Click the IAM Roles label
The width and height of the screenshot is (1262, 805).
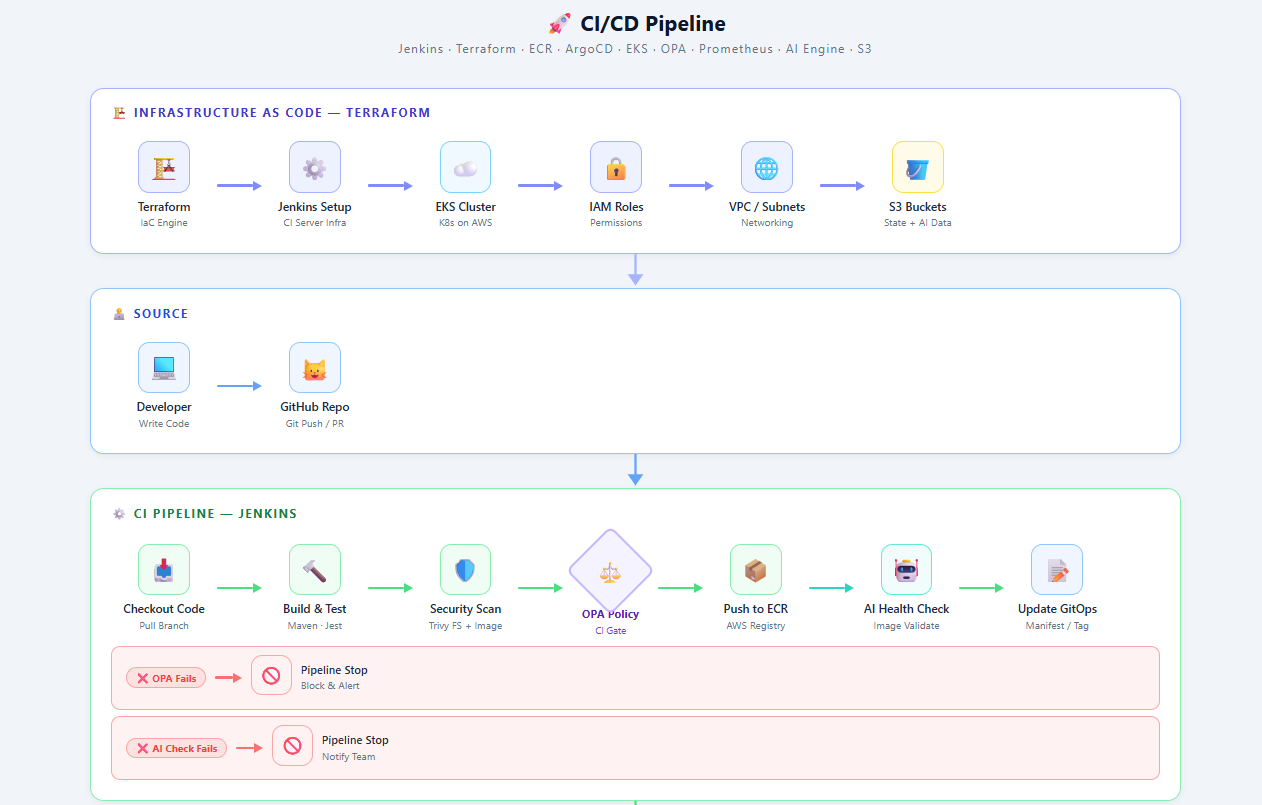(x=616, y=207)
